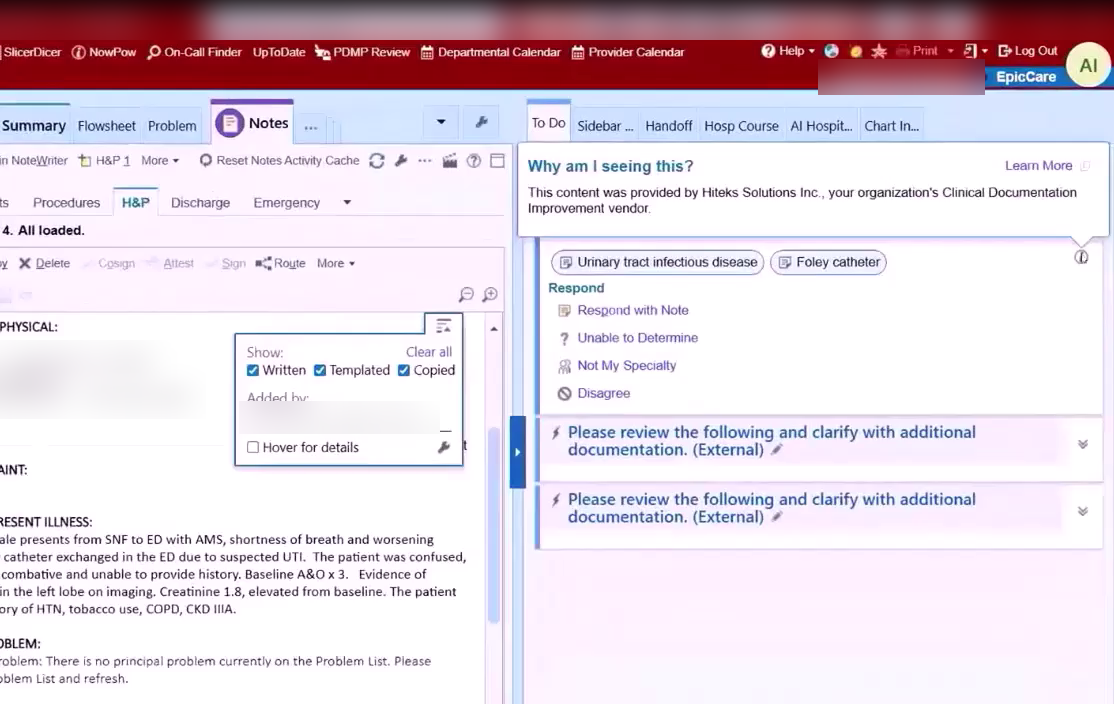Open the More menu in note actions

coord(335,263)
